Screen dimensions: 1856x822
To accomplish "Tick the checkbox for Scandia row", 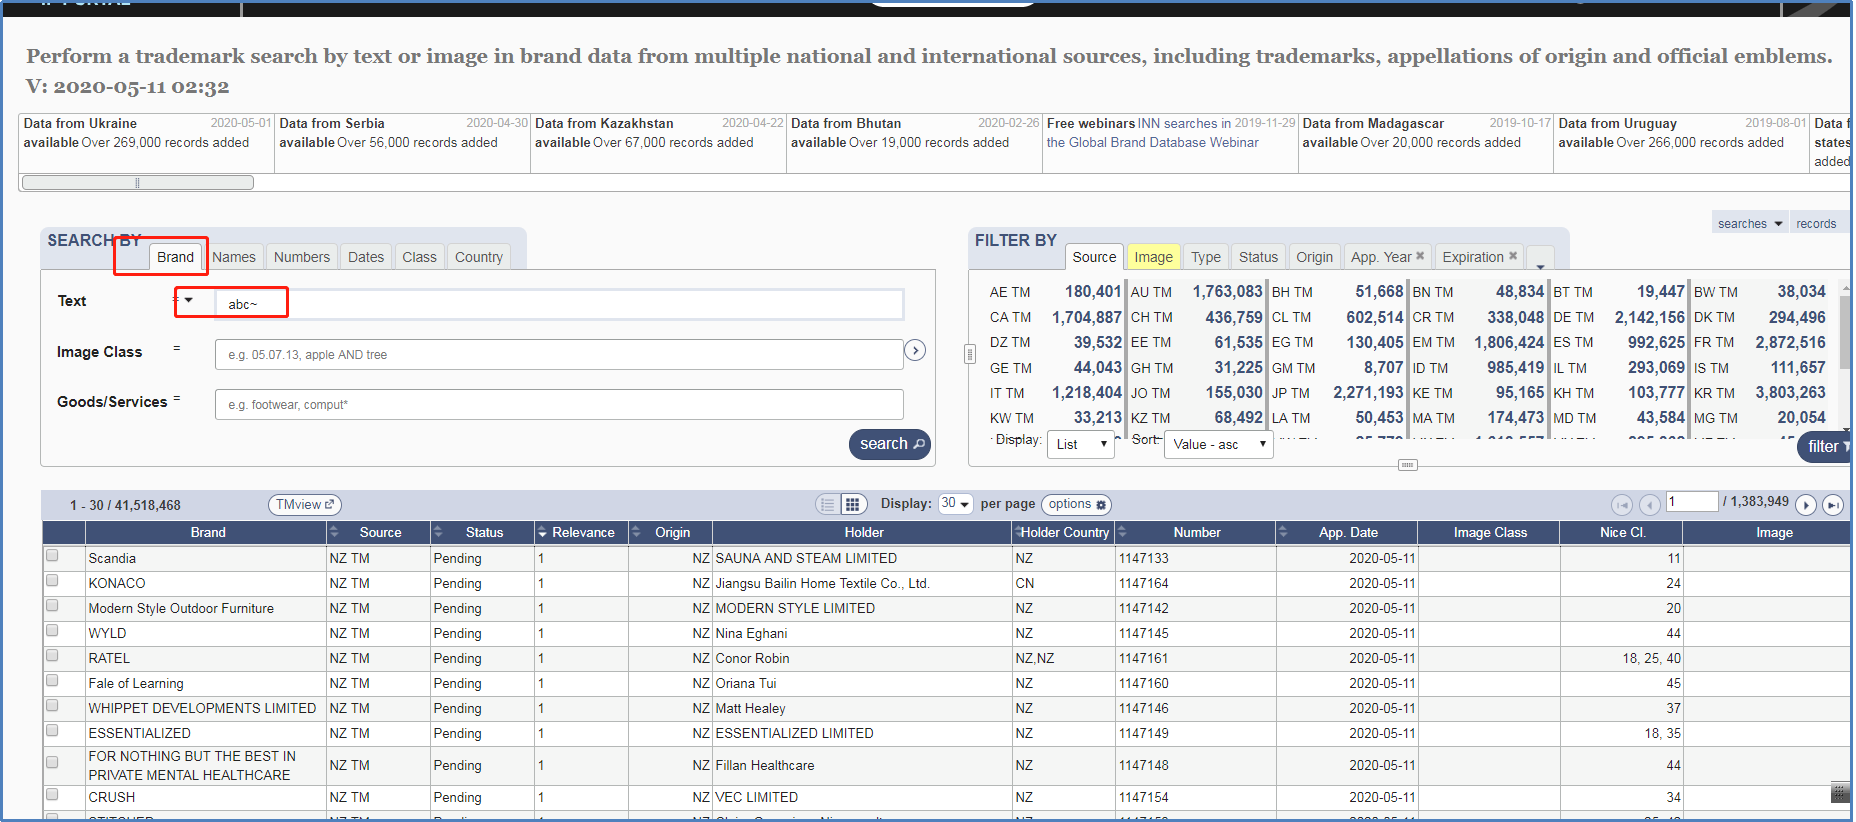I will (52, 556).
